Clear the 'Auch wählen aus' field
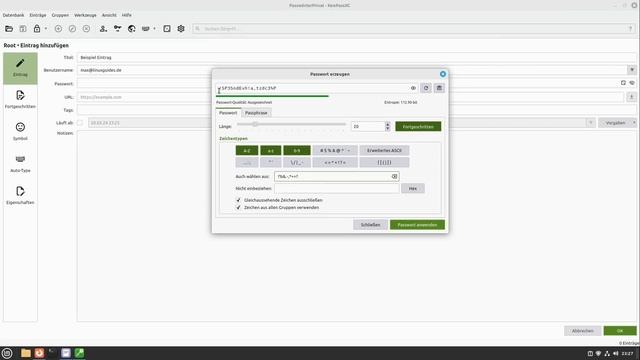 394,176
